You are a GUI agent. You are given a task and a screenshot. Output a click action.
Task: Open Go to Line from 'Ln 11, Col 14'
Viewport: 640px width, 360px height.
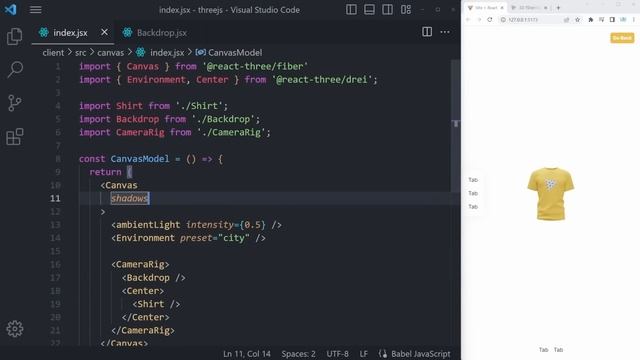pos(247,354)
